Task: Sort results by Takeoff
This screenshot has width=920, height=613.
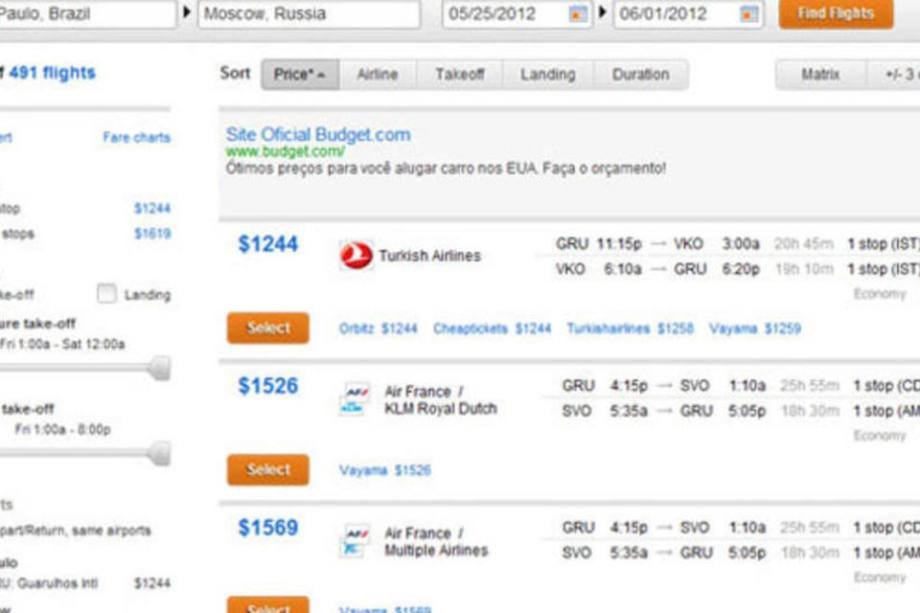Action: pos(459,74)
